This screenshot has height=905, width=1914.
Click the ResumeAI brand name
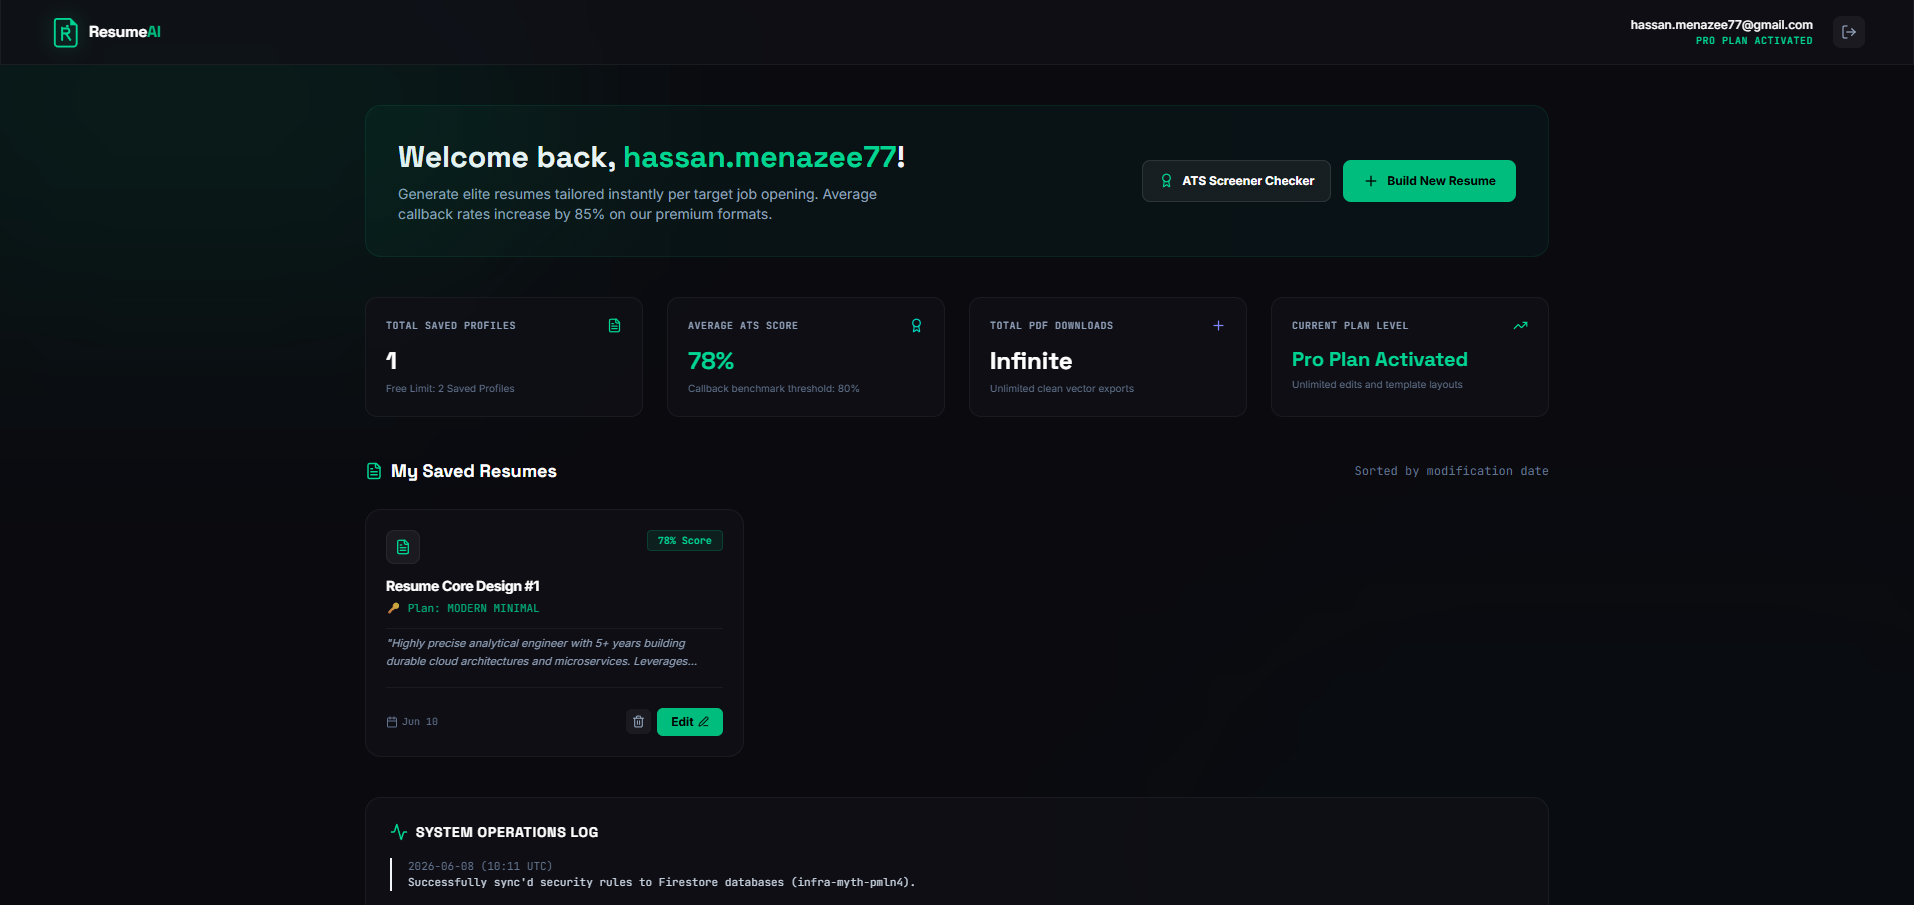(x=125, y=32)
